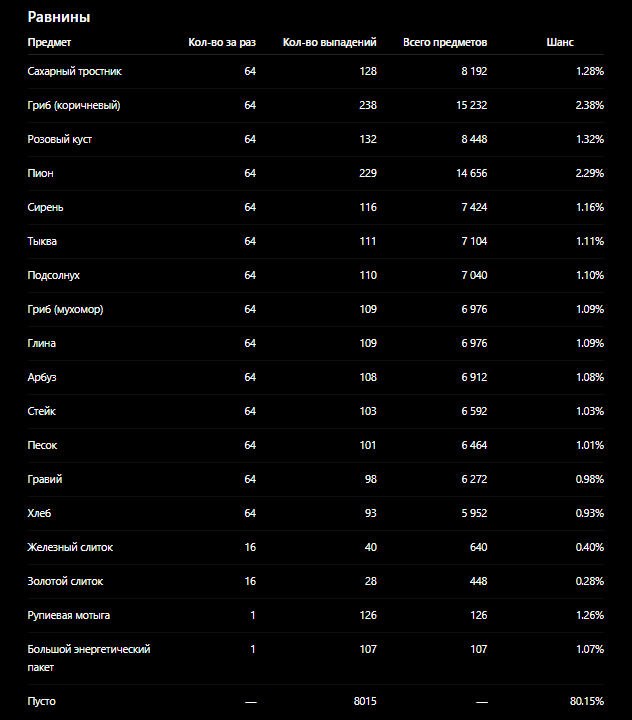Click the Предмет column header

coord(49,42)
